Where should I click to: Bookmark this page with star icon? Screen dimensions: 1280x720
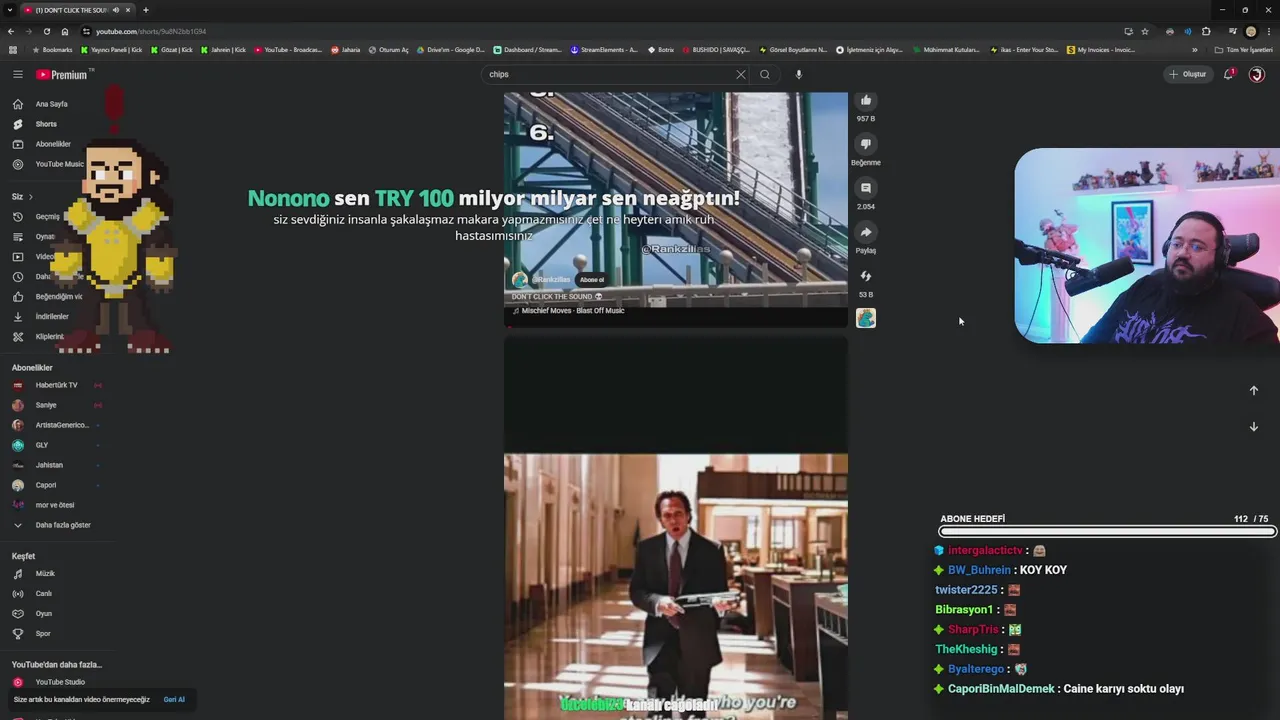point(1145,31)
